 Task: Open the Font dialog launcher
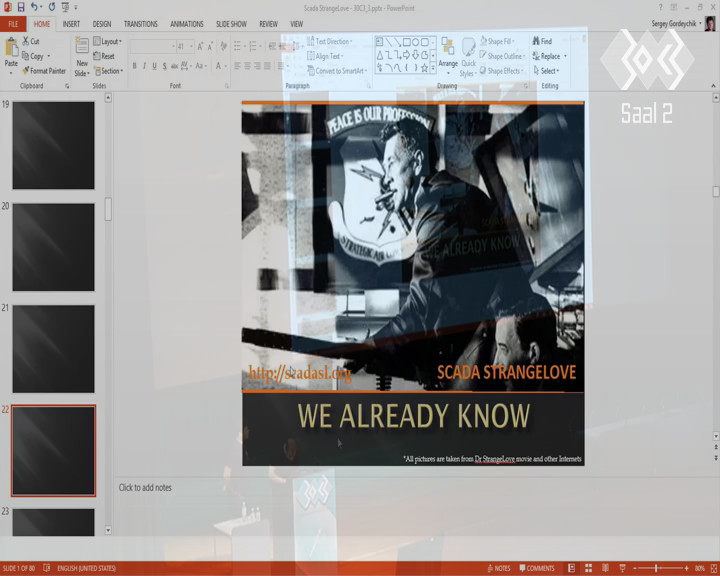click(226, 86)
